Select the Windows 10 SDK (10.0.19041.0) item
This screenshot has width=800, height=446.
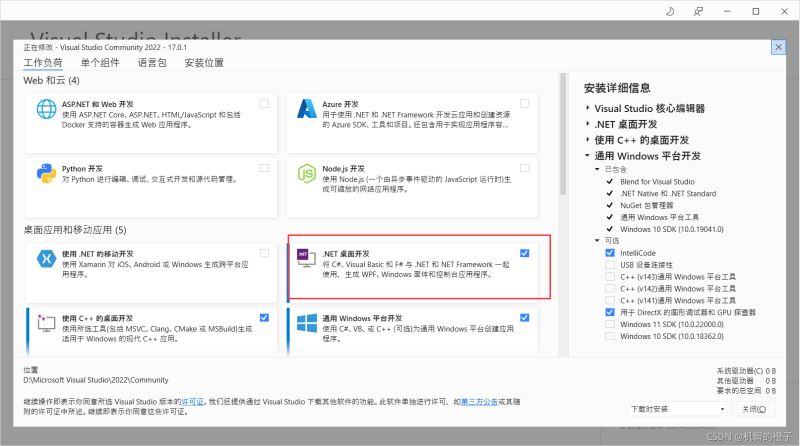671,229
